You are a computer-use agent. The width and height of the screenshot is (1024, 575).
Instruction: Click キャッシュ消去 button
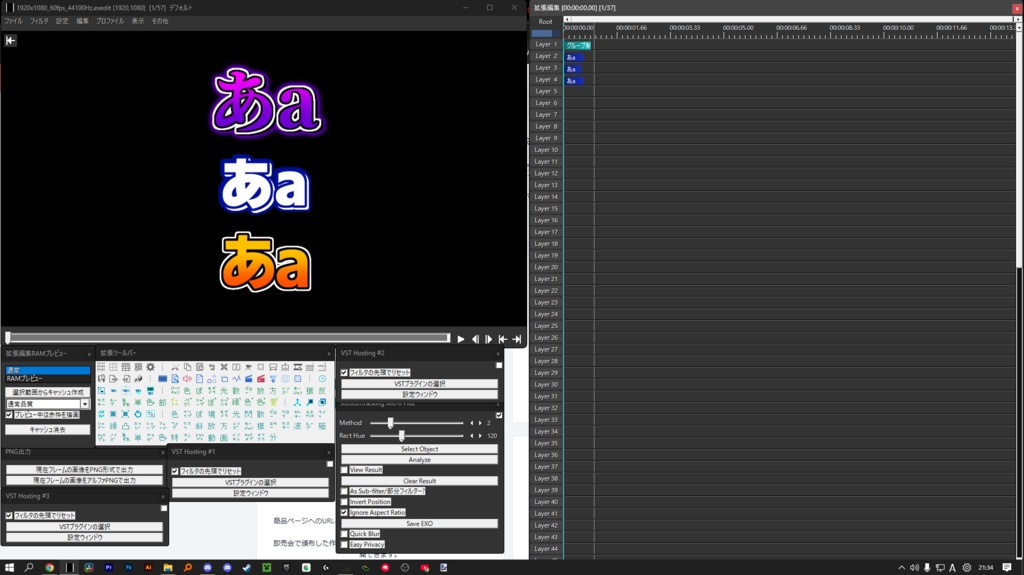(48, 429)
